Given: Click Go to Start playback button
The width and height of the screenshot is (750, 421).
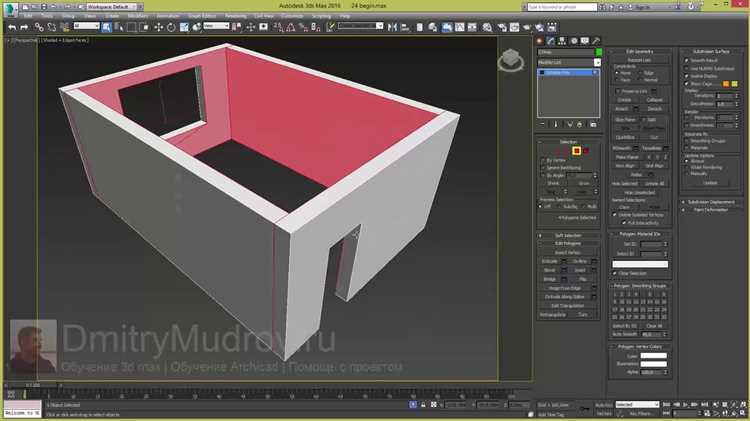Looking at the screenshot, I should (666, 405).
